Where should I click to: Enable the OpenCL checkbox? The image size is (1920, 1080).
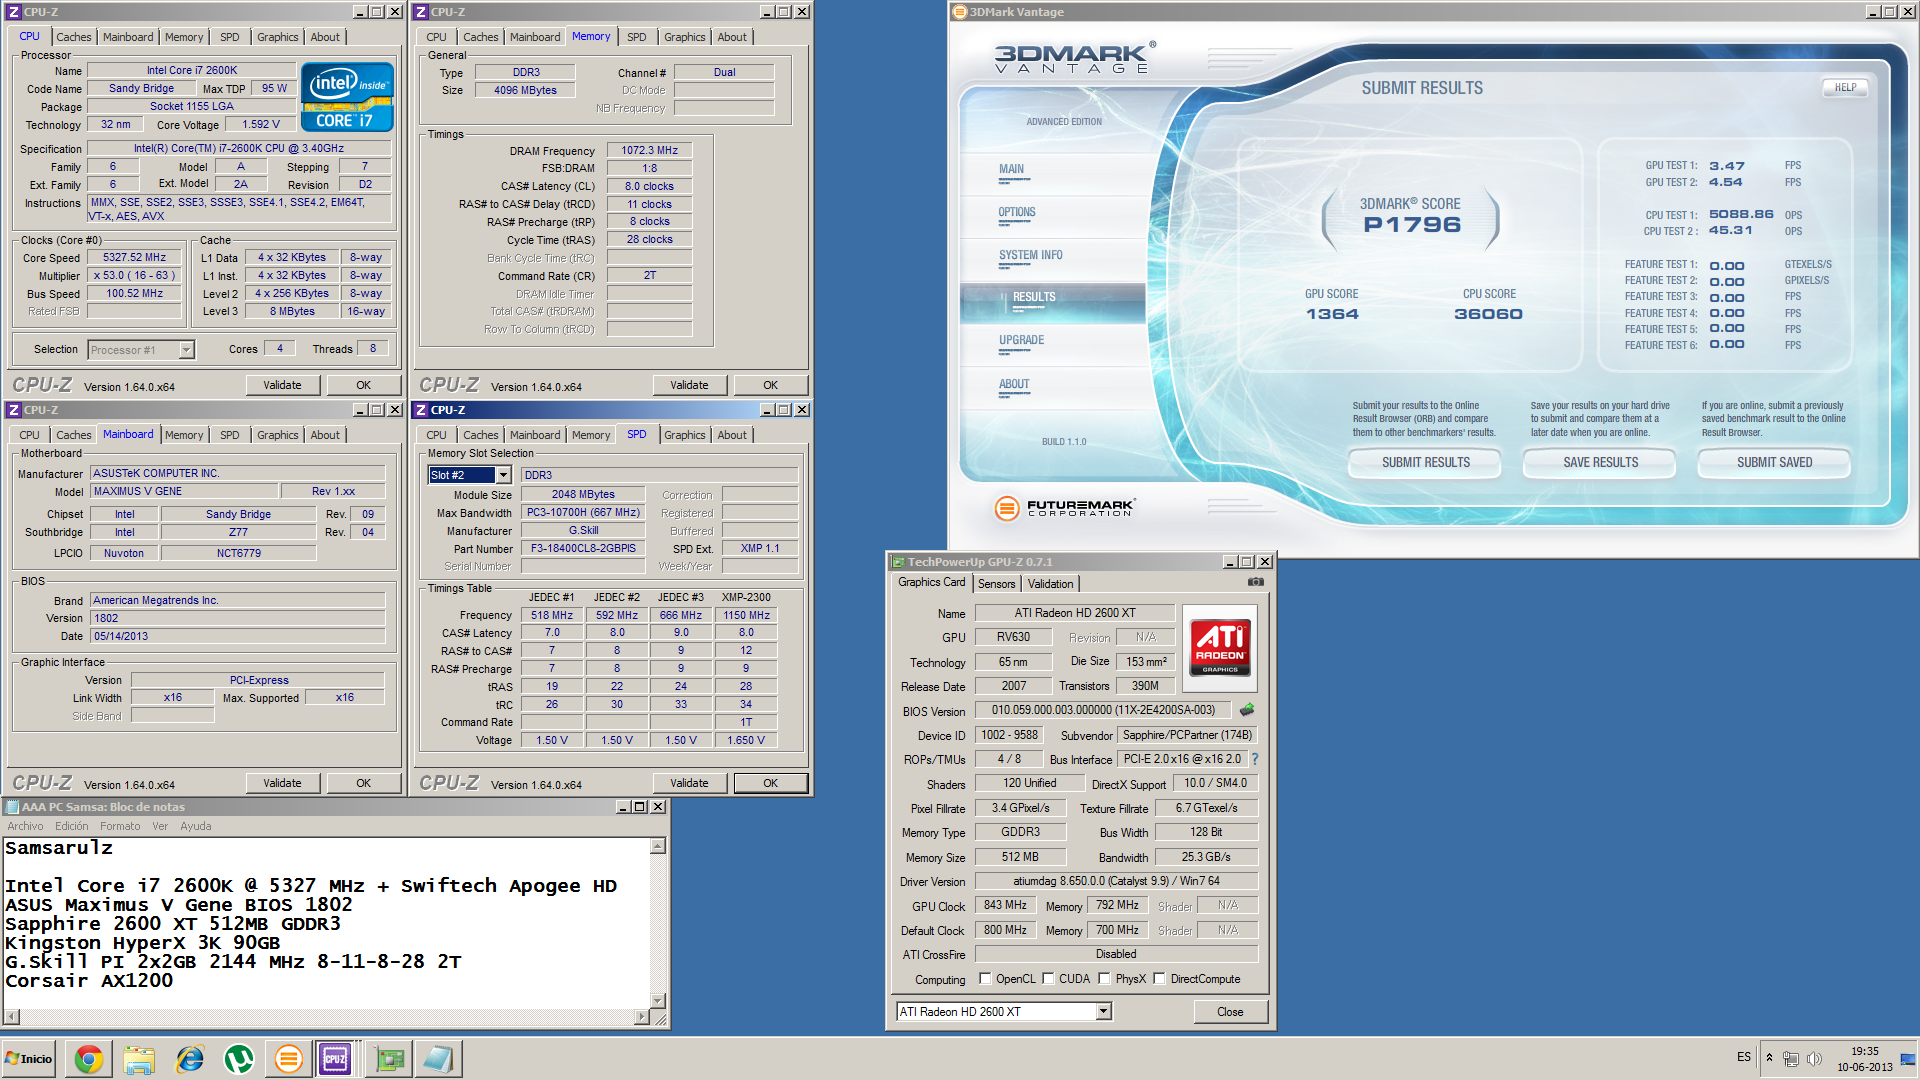985,979
